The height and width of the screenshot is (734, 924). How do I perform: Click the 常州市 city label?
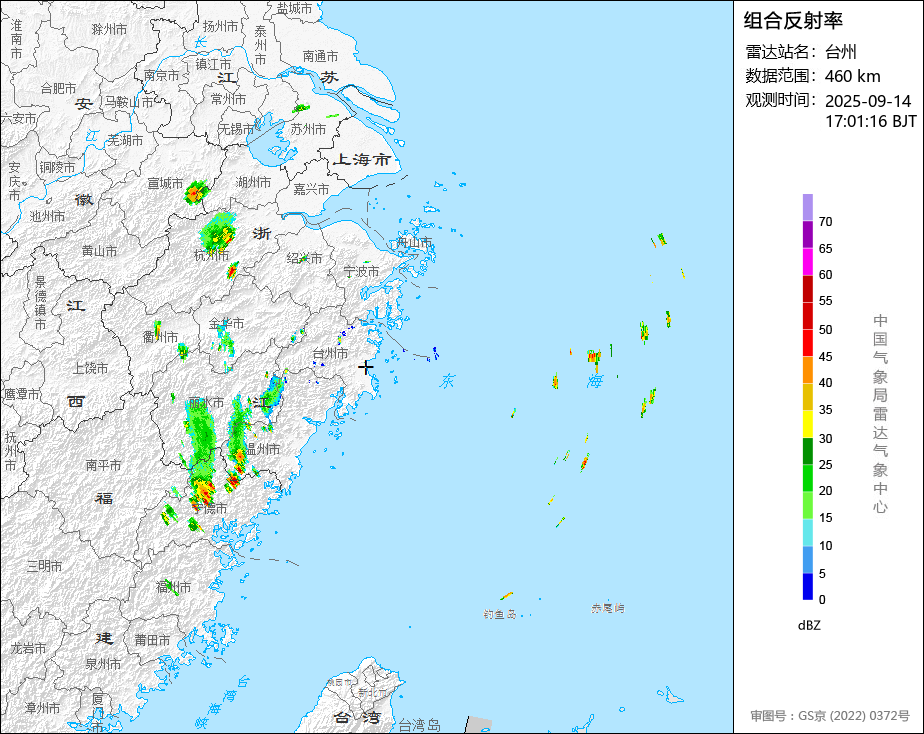coord(228,100)
